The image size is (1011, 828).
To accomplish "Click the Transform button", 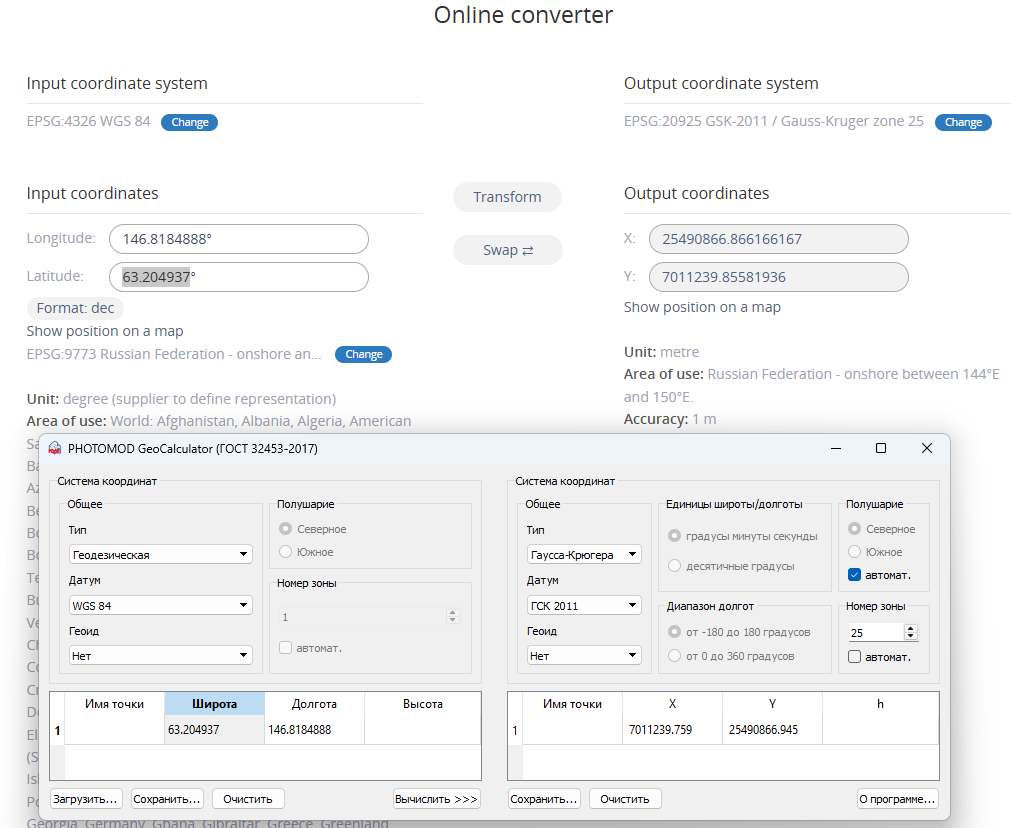I will coord(507,197).
